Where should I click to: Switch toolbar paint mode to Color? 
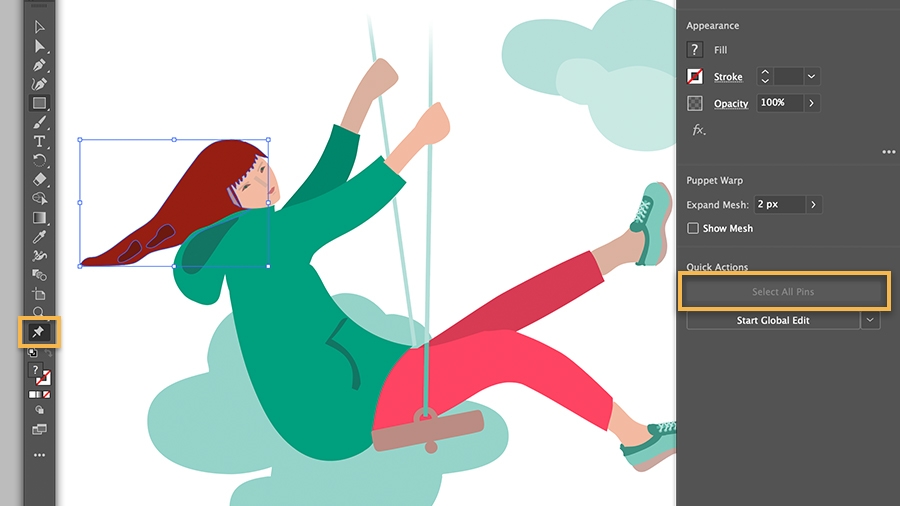(x=32, y=395)
